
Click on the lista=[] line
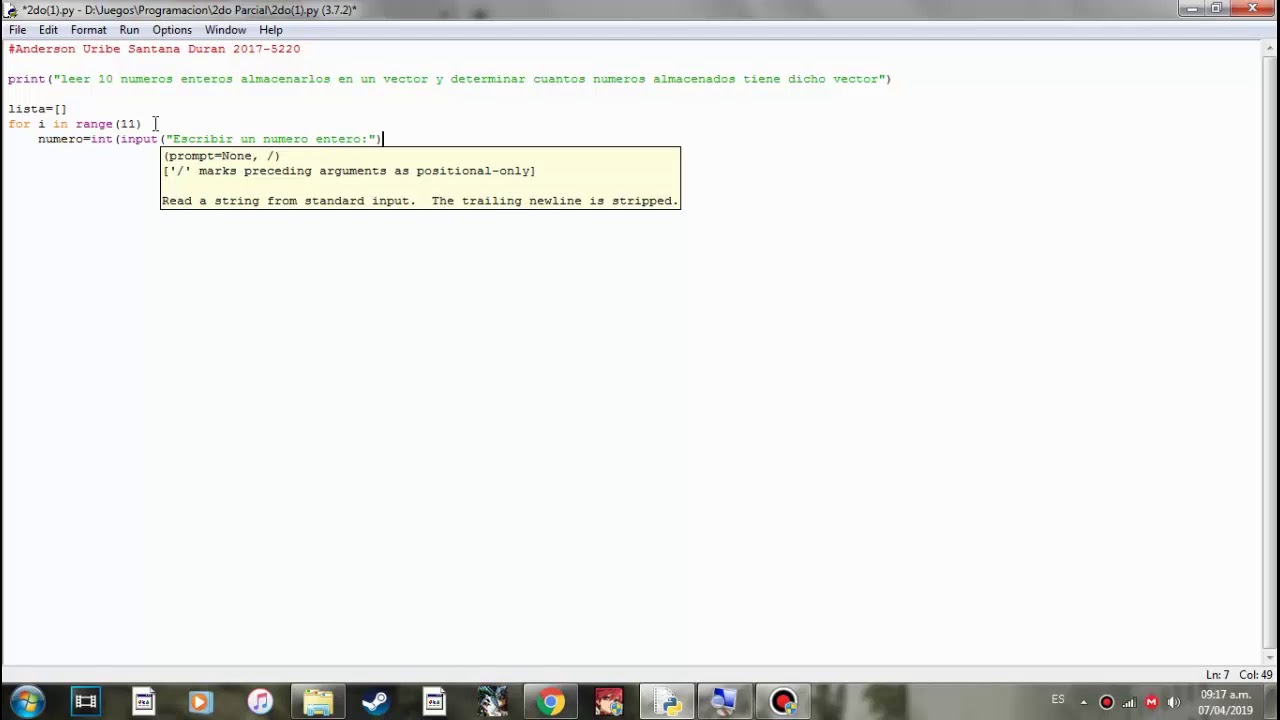click(37, 109)
